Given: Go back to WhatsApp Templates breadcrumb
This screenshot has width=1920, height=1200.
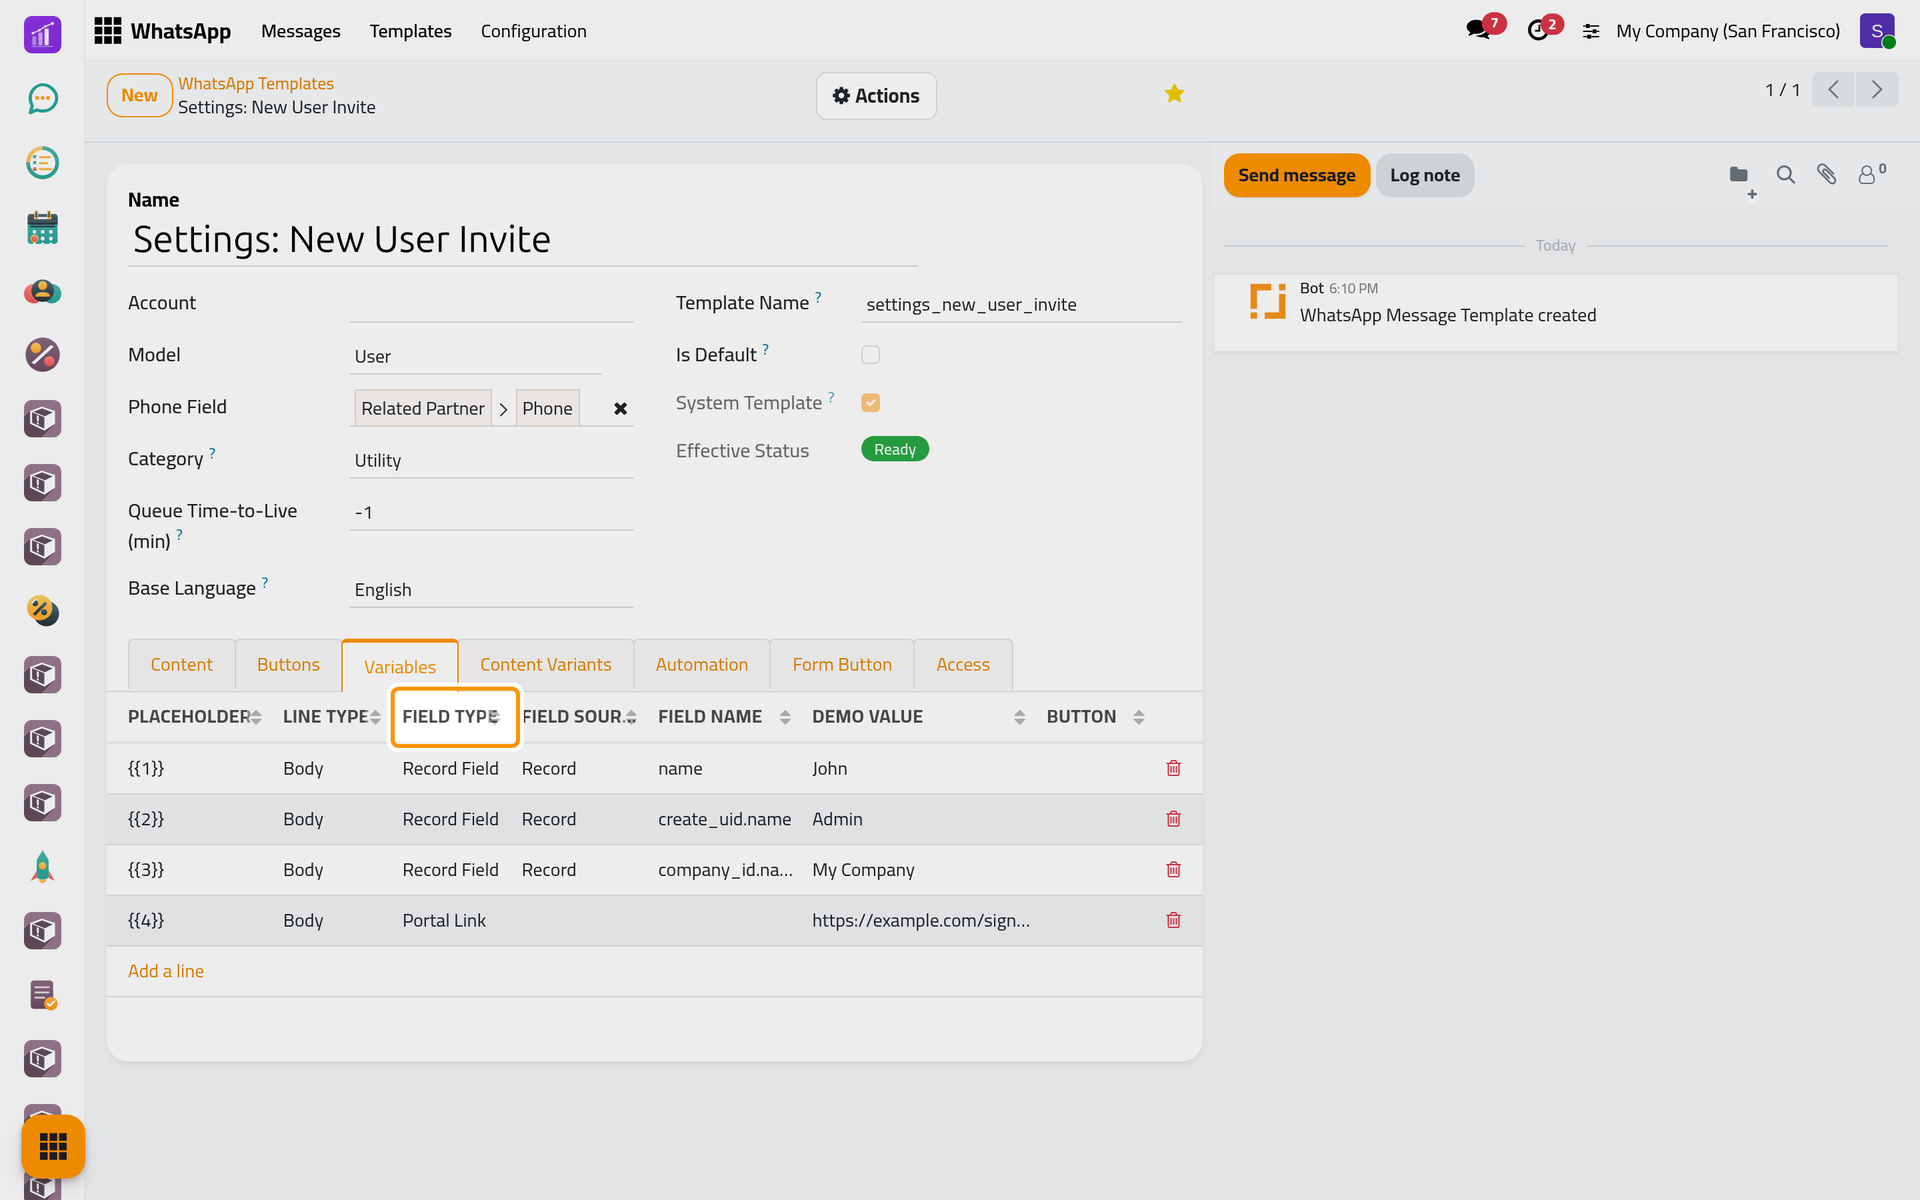Looking at the screenshot, I should point(256,84).
